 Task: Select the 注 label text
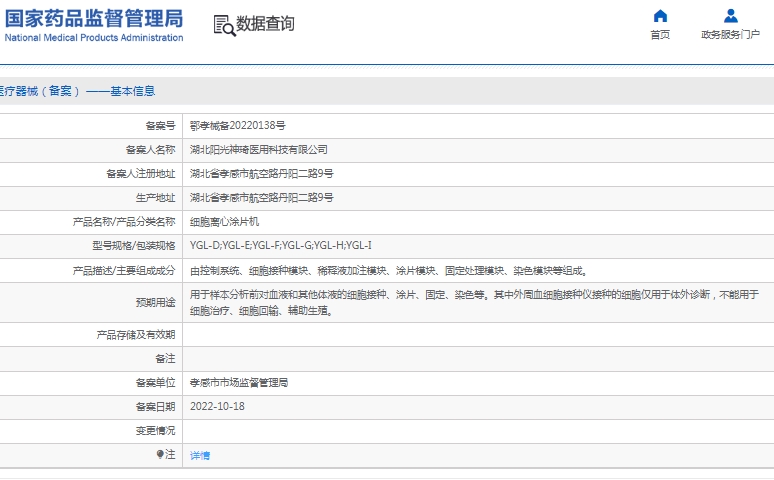170,454
